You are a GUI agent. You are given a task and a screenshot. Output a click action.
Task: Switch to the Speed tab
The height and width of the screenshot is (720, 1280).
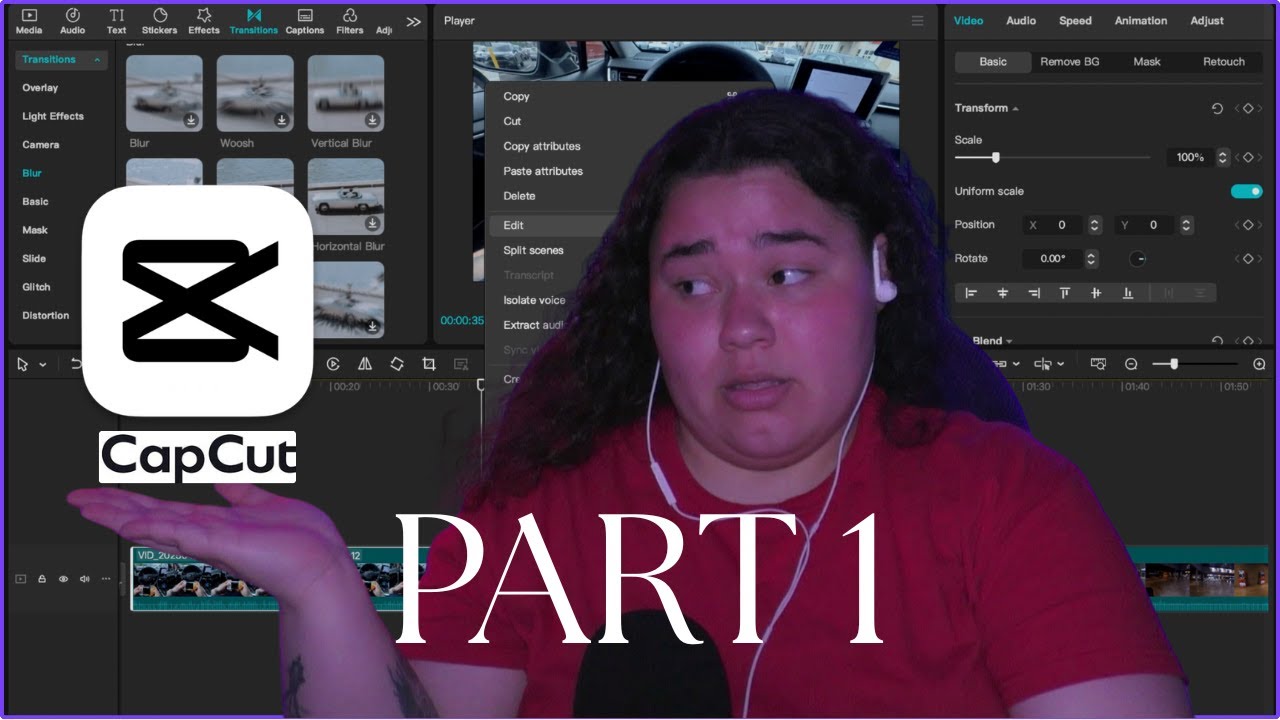1075,21
